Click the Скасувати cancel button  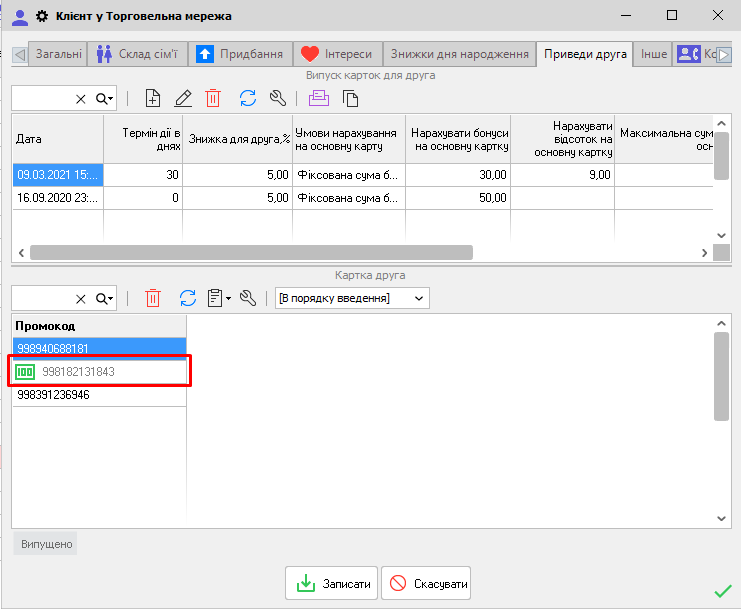point(426,583)
